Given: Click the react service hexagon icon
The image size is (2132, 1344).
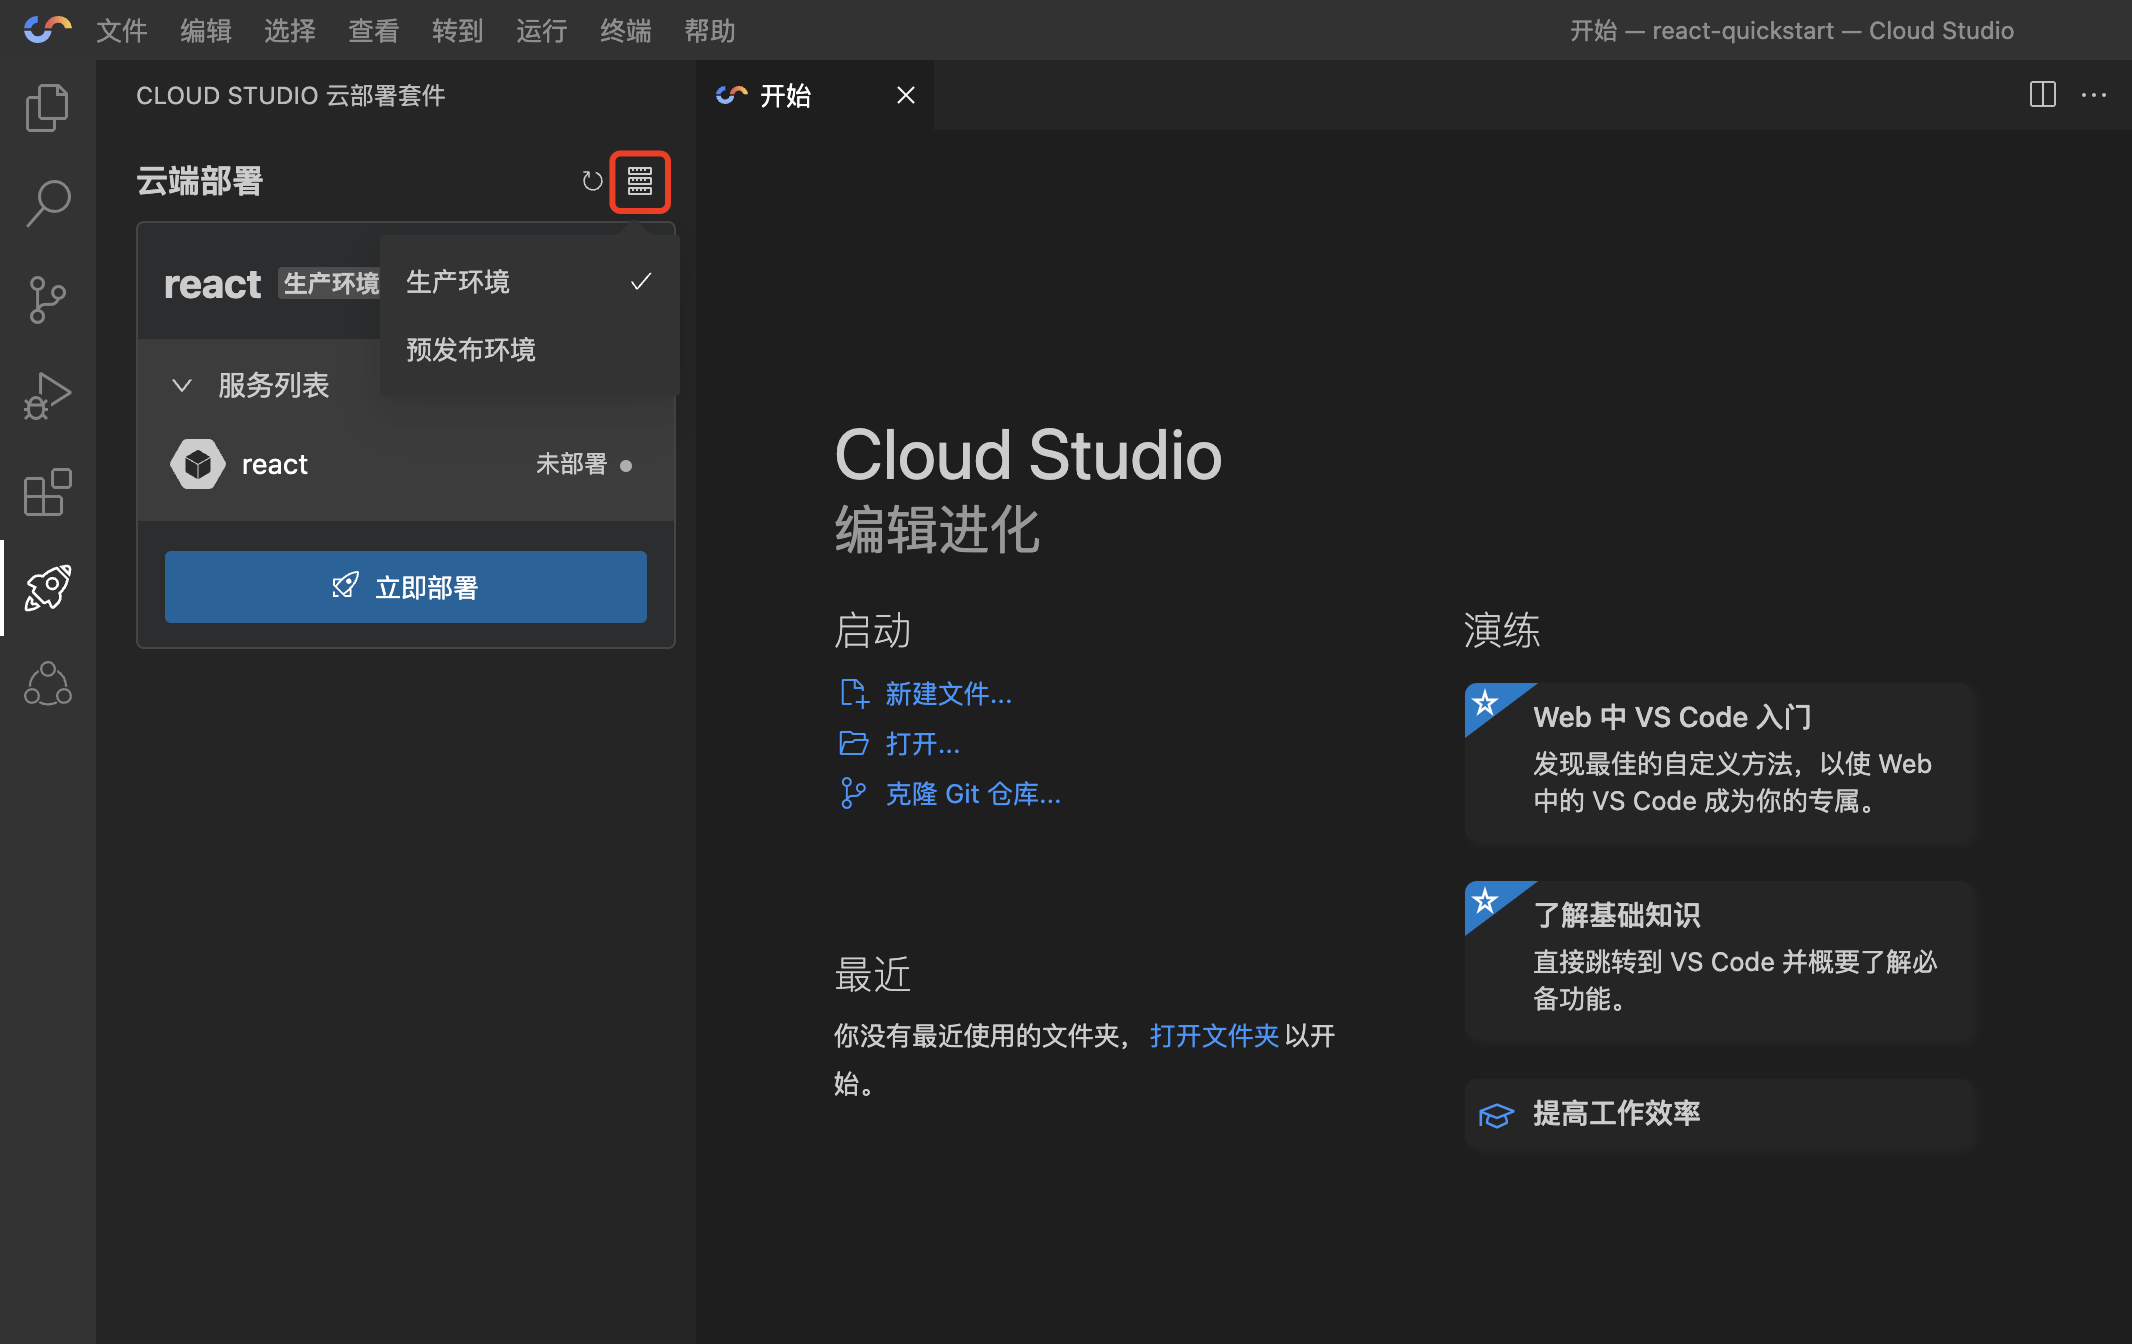Looking at the screenshot, I should [x=198, y=464].
